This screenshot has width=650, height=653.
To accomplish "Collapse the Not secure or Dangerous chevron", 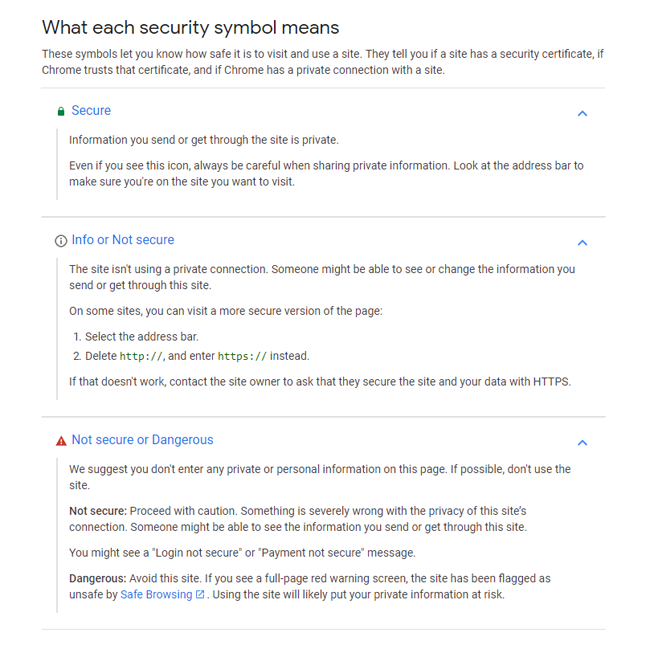I will click(x=583, y=442).
